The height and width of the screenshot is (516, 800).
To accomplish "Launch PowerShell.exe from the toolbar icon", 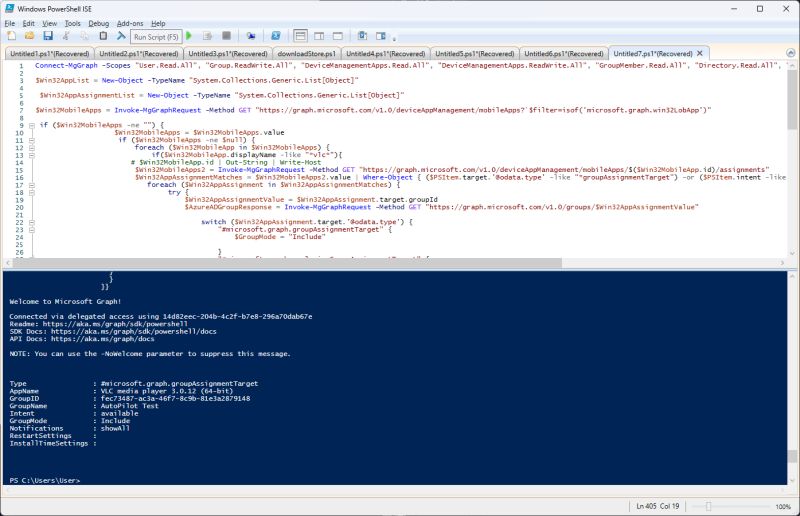I will (x=276, y=36).
